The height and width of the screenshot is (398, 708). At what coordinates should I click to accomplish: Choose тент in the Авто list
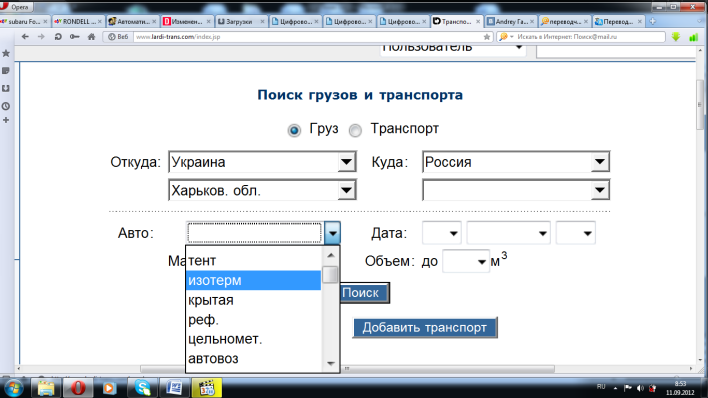(x=254, y=261)
